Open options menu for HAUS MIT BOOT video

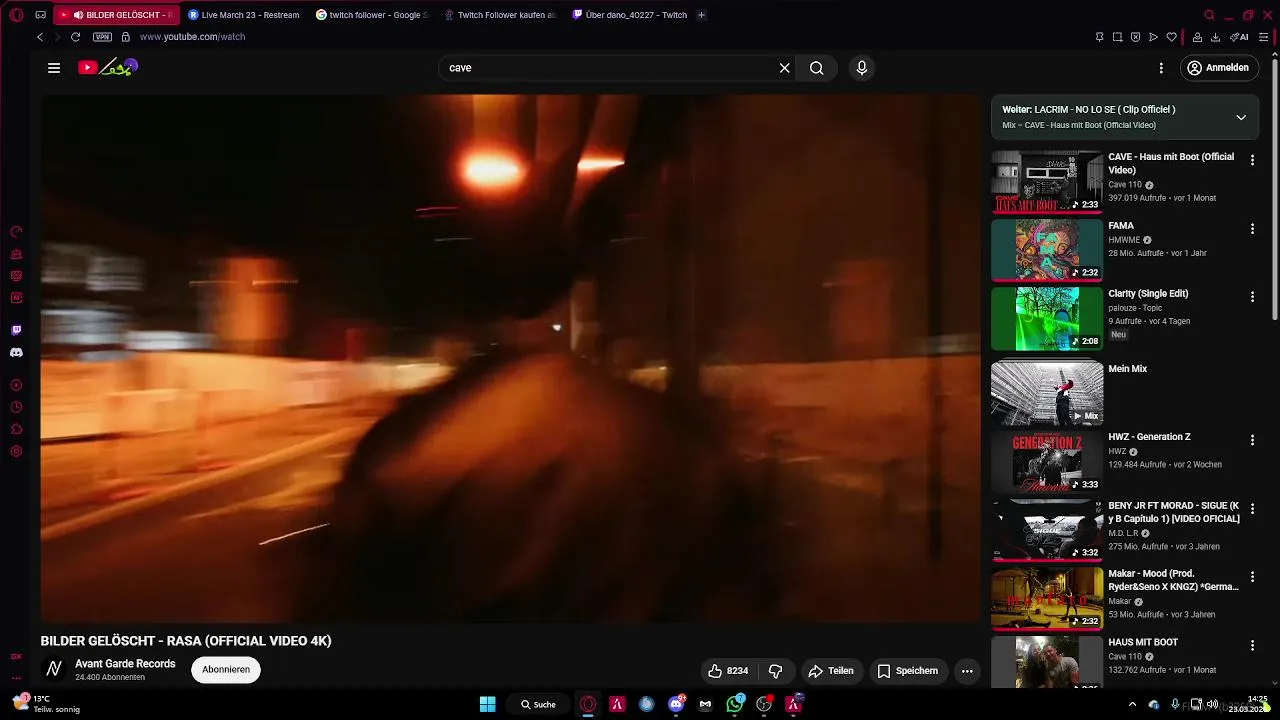pos(1252,645)
